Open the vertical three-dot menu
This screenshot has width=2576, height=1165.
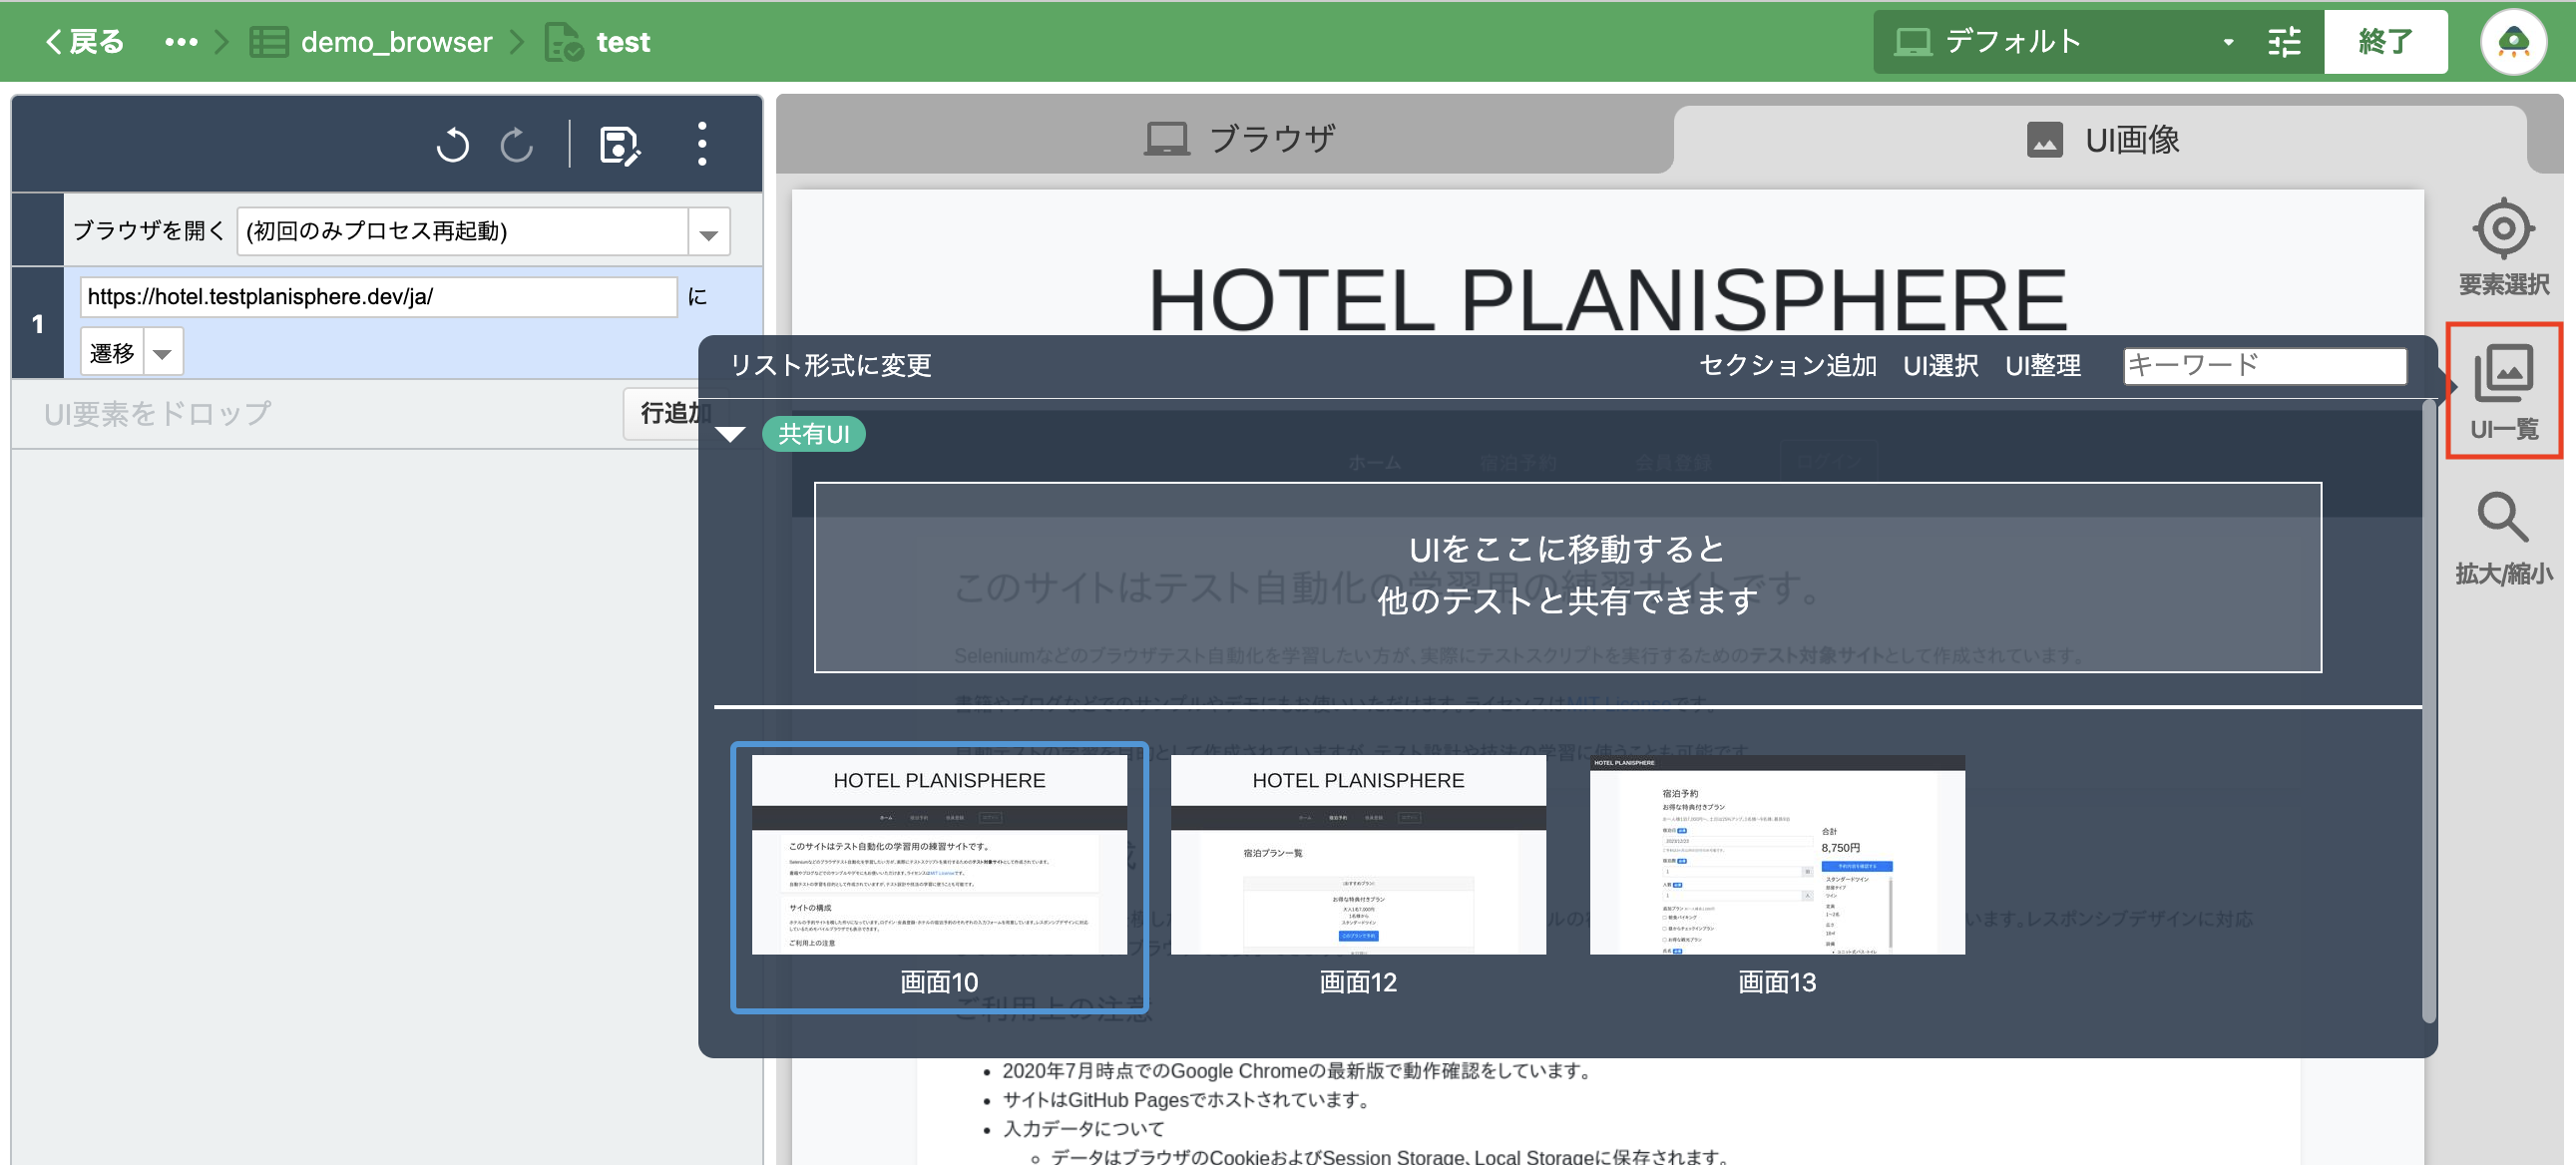point(702,145)
